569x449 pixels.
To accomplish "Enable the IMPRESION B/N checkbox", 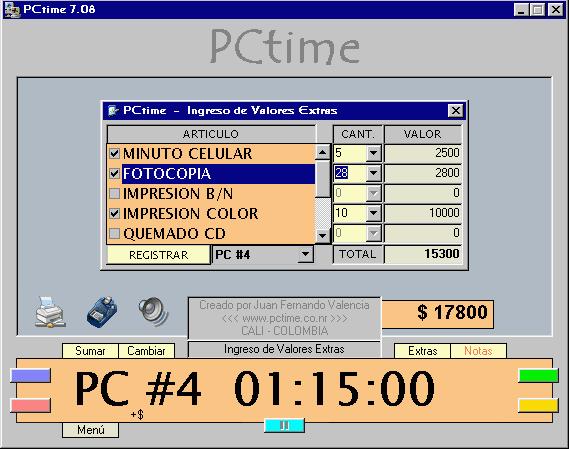I will click(114, 193).
